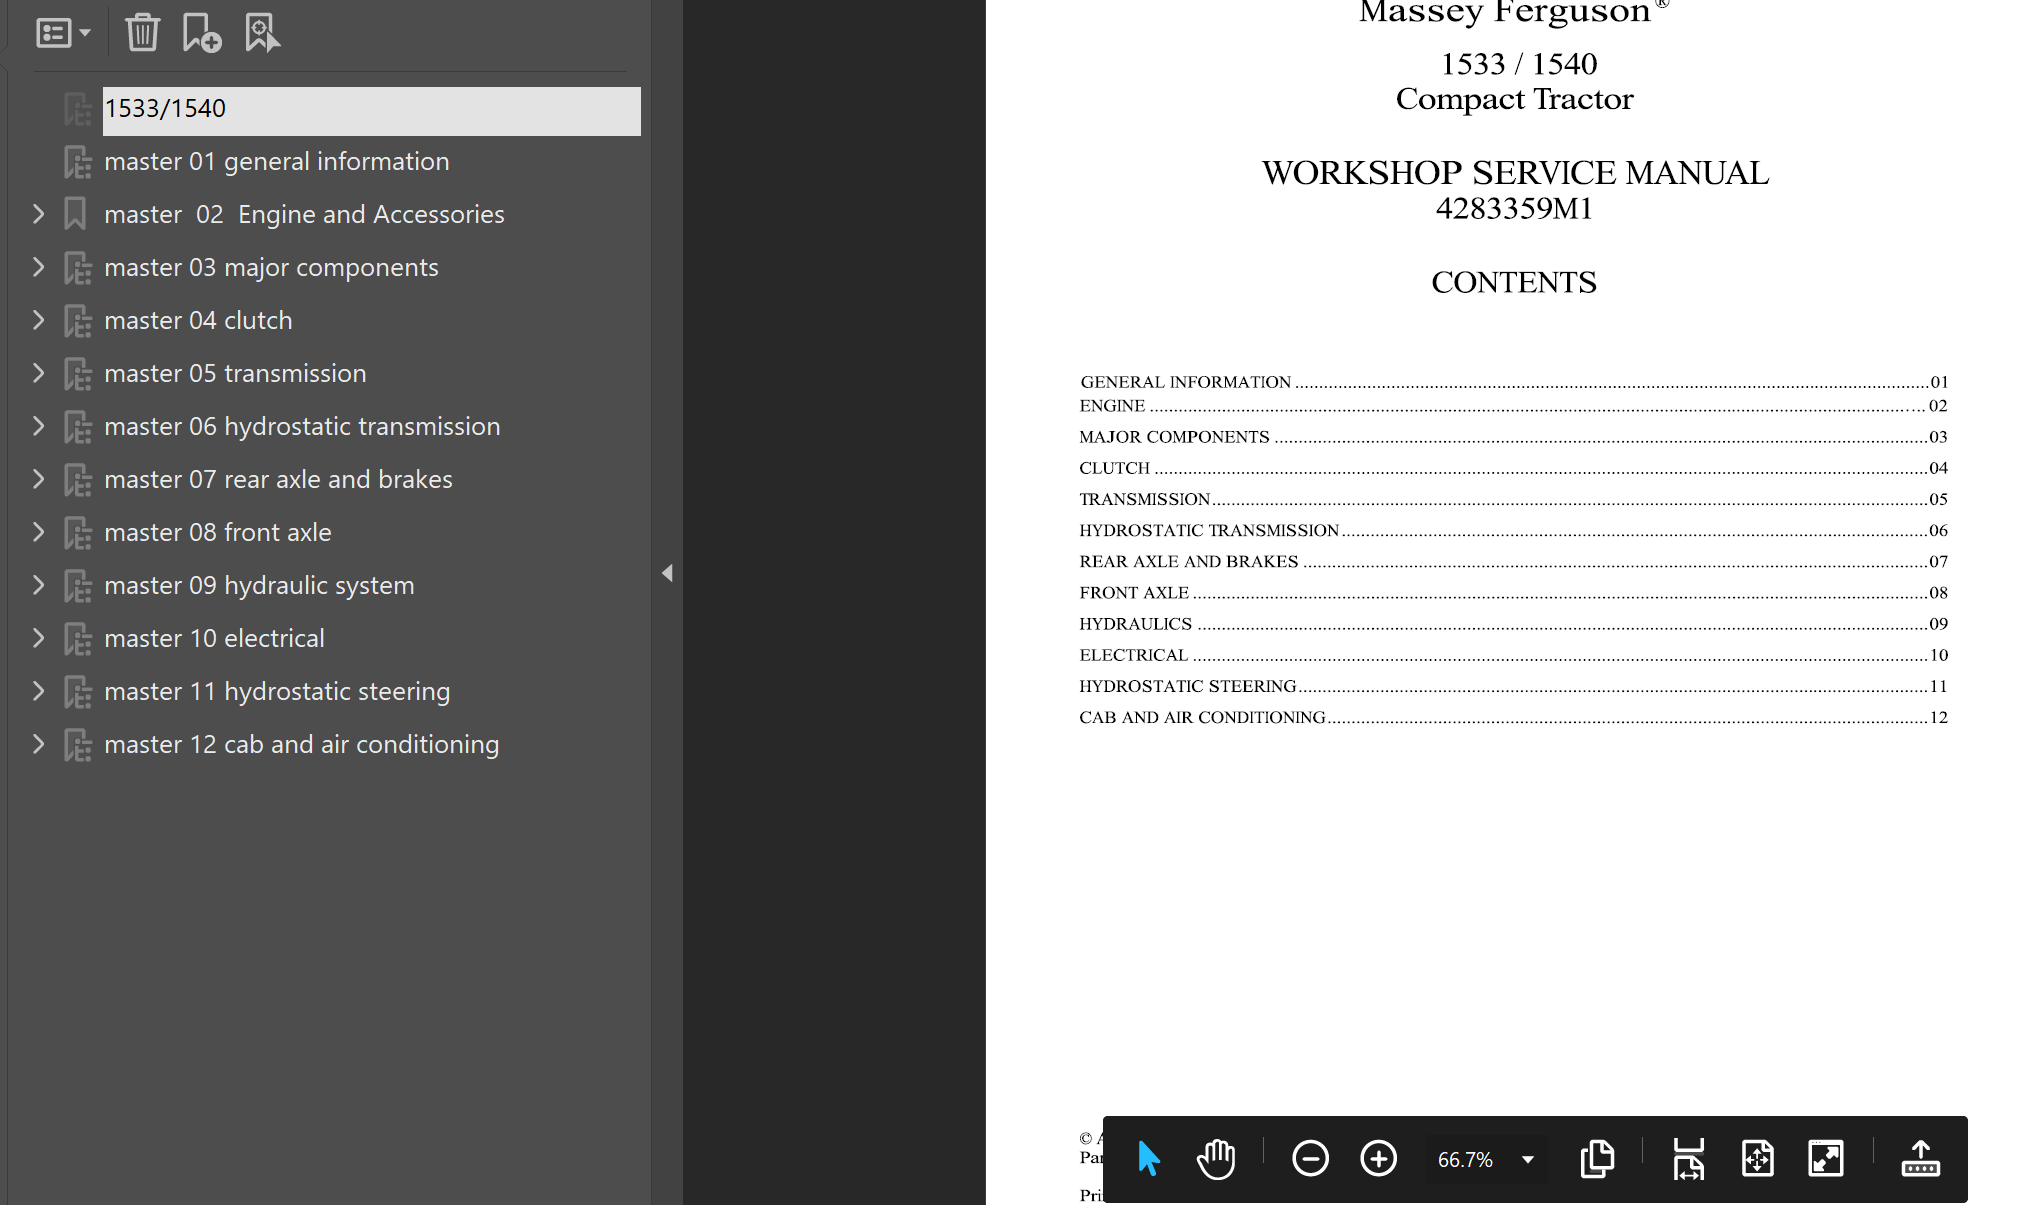2037x1205 pixels.
Task: Click CAB AND AIR CONDITIONING contents entry
Action: 1514,717
